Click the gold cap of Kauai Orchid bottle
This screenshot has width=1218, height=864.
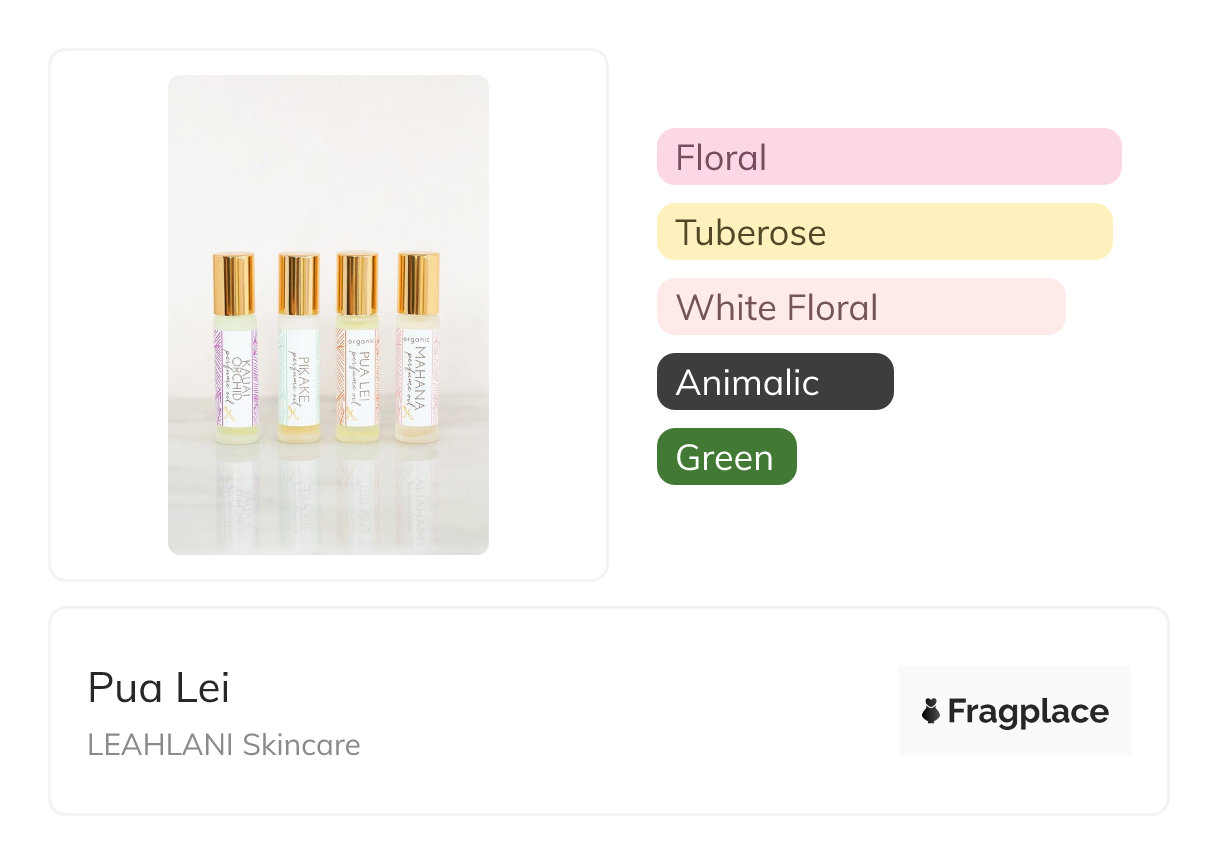(234, 283)
